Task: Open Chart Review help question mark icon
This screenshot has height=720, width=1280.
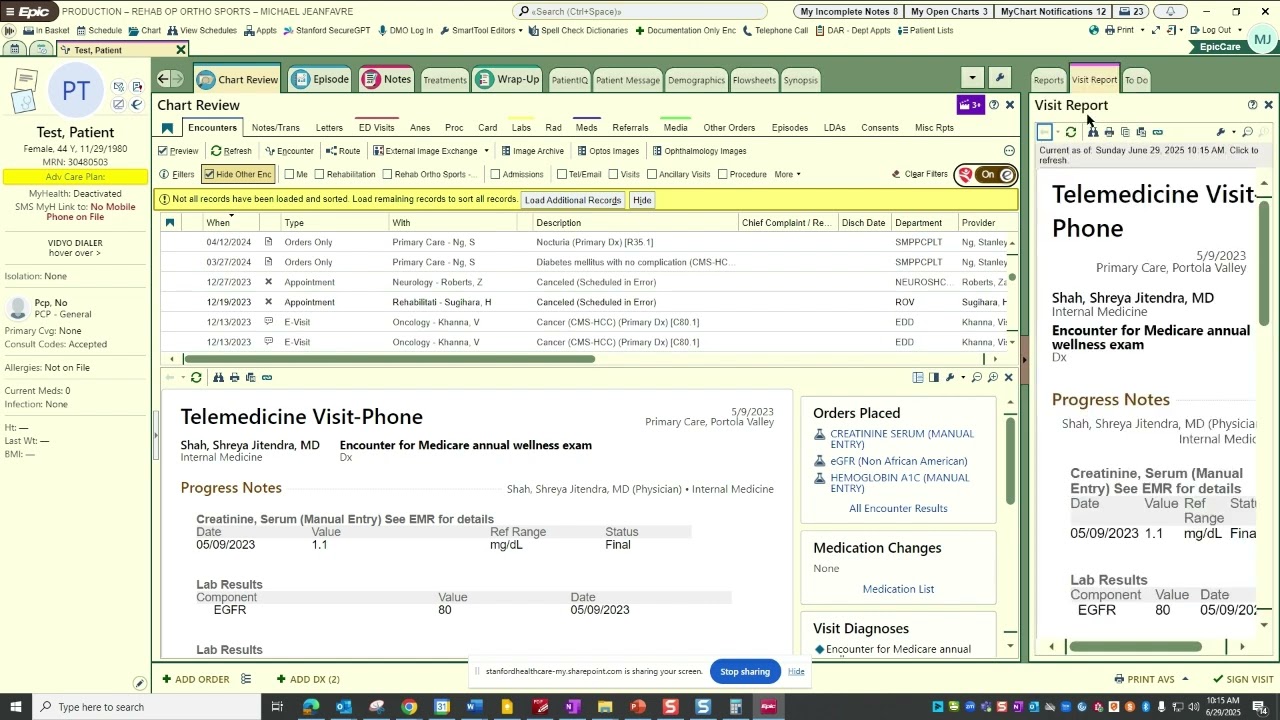Action: pos(994,105)
